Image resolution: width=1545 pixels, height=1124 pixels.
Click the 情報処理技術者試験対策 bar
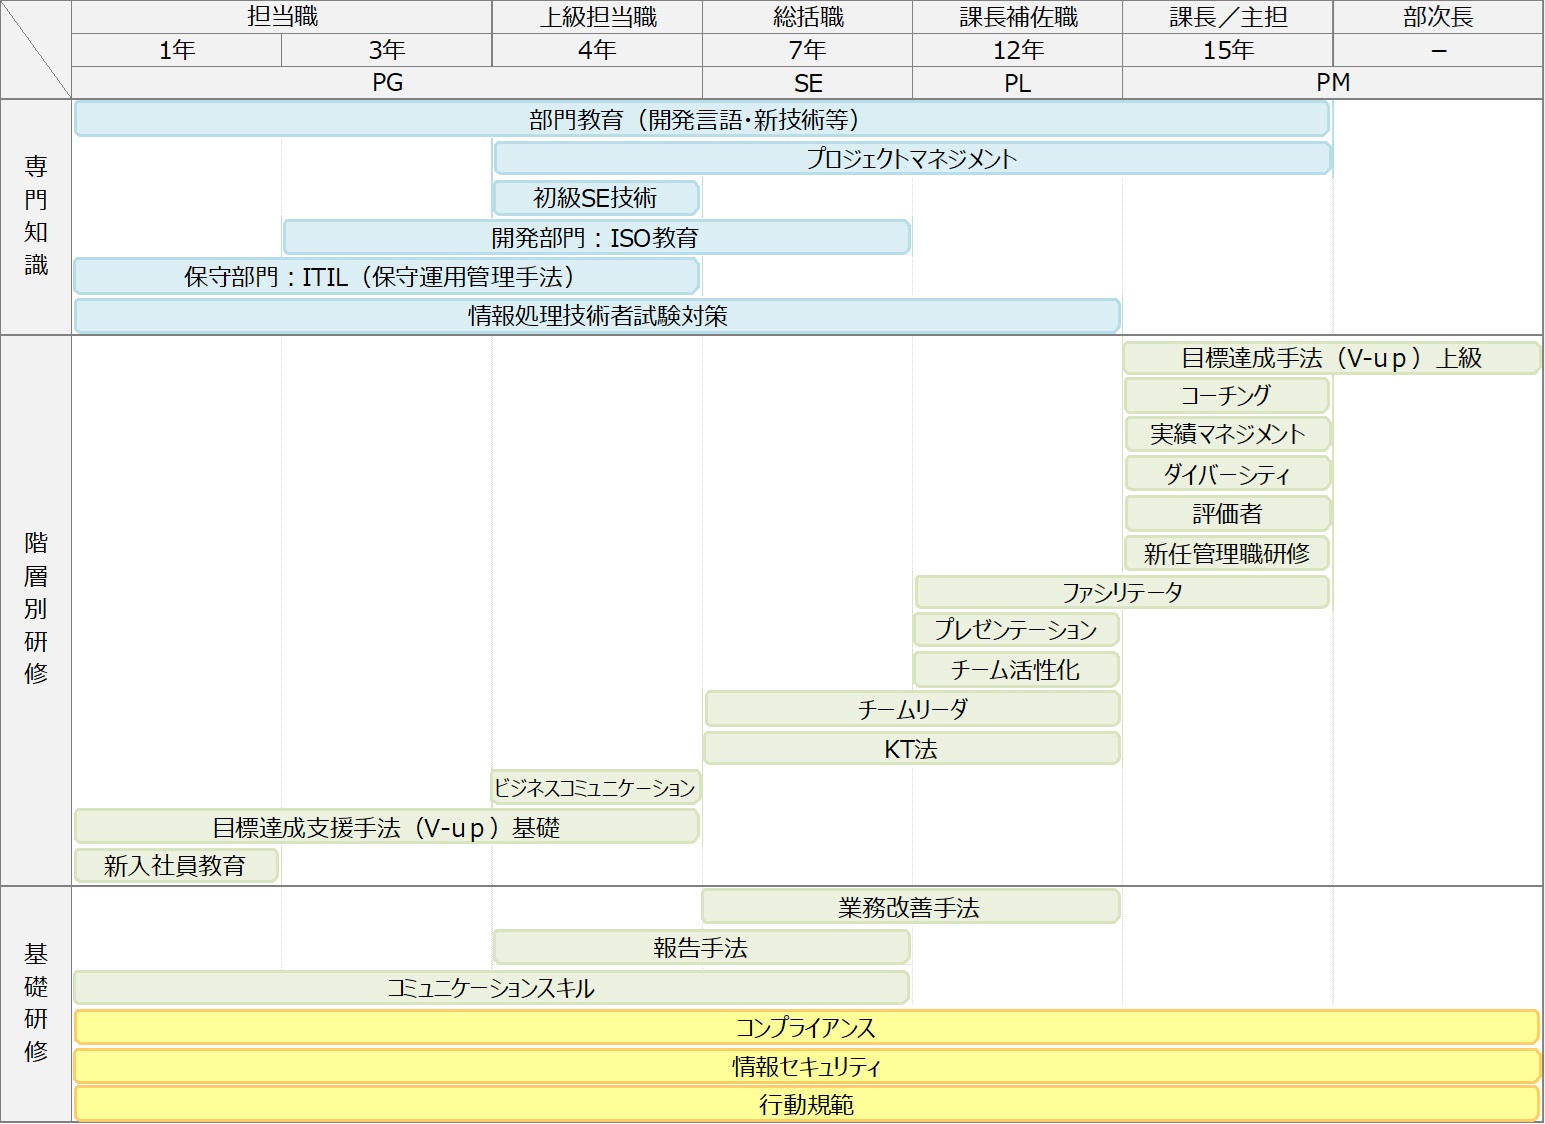point(597,316)
